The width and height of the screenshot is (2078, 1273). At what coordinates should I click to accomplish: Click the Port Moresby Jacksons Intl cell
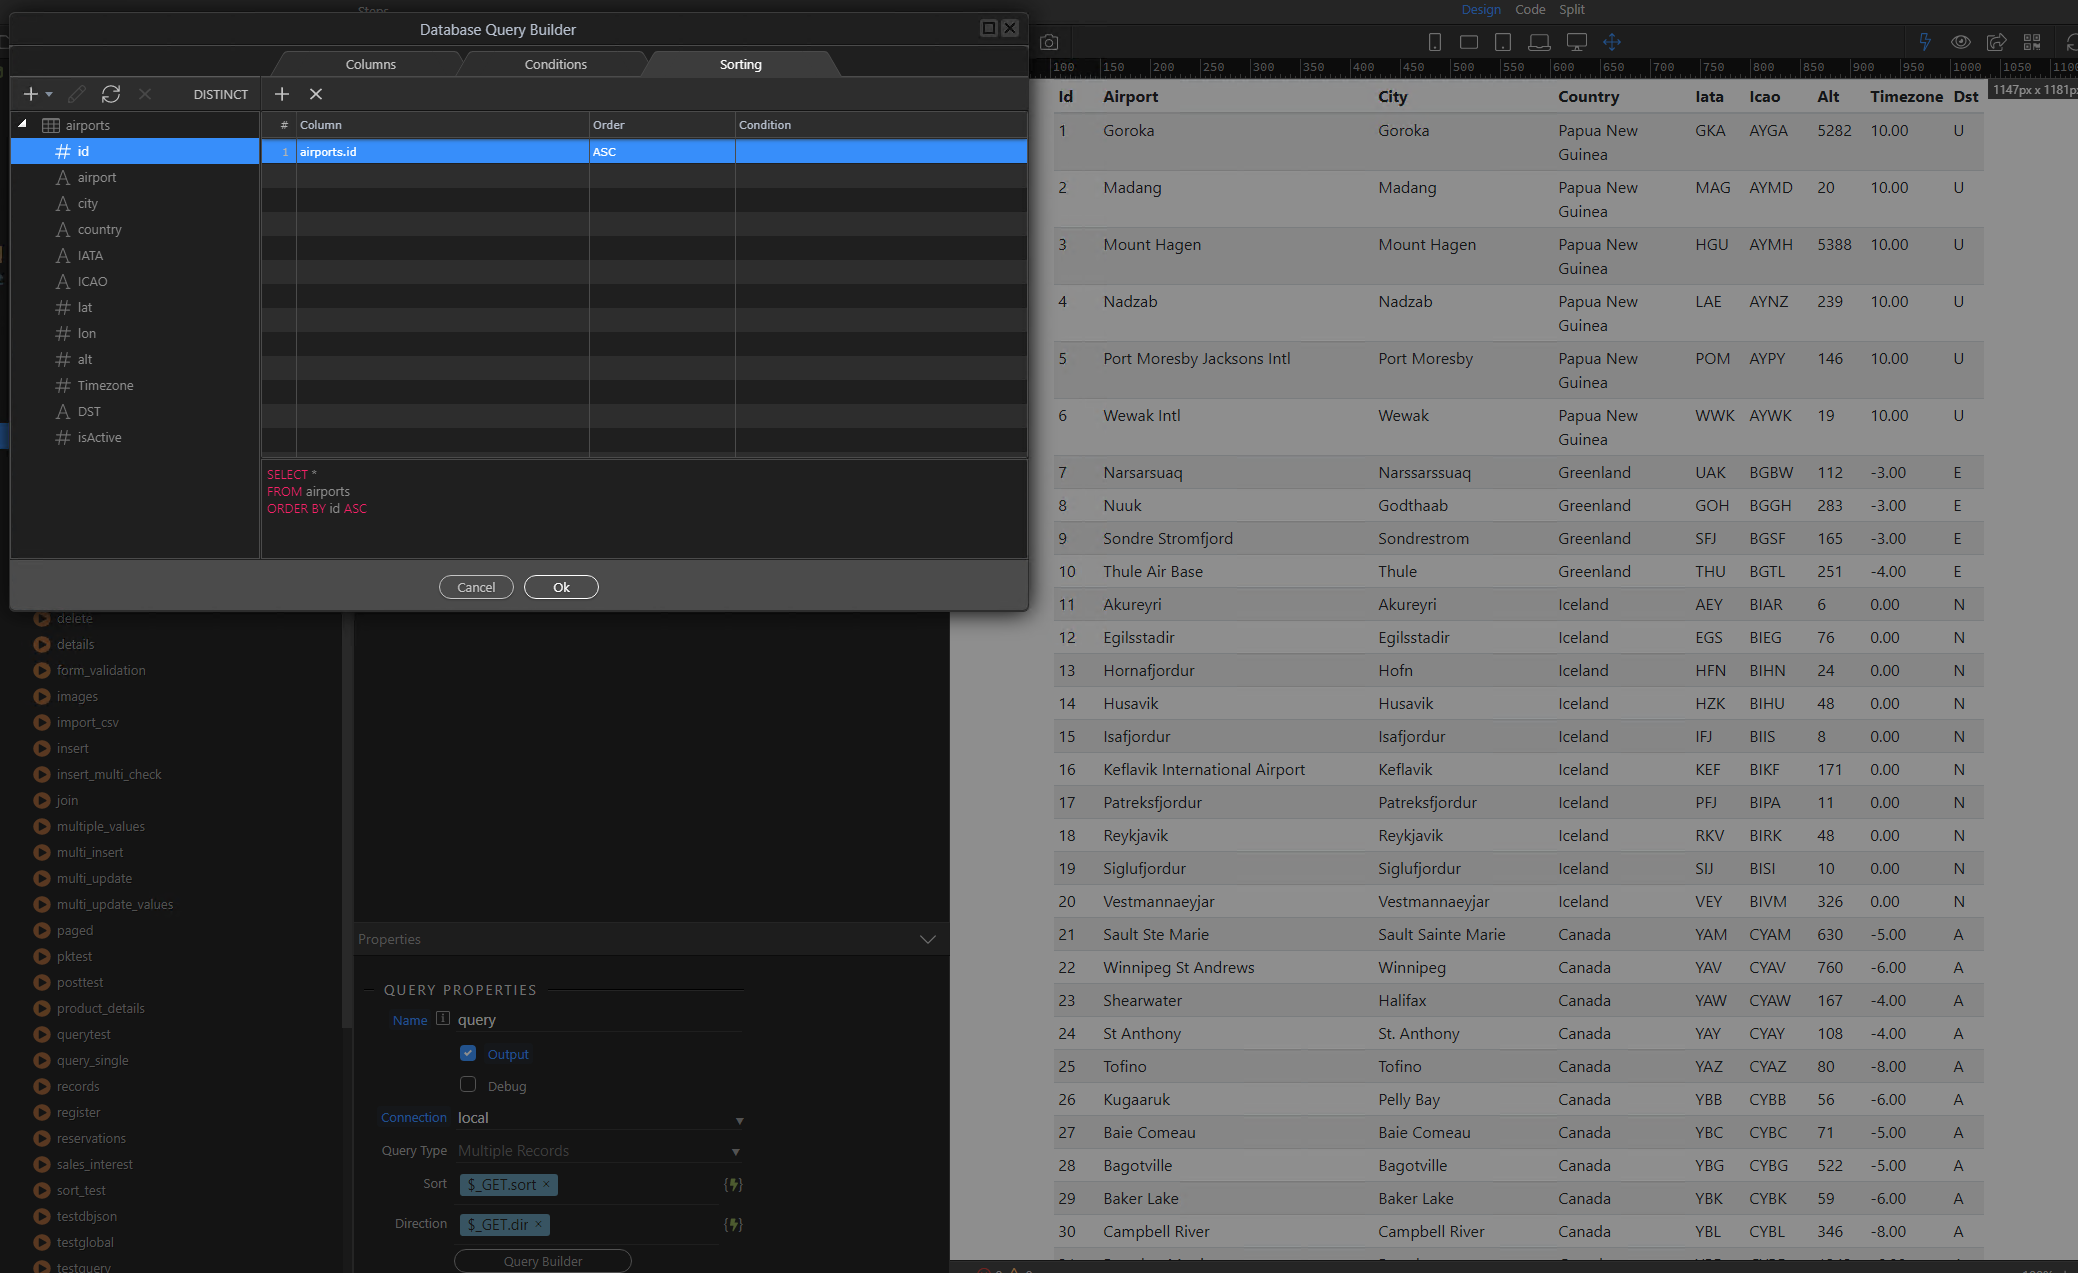1197,359
